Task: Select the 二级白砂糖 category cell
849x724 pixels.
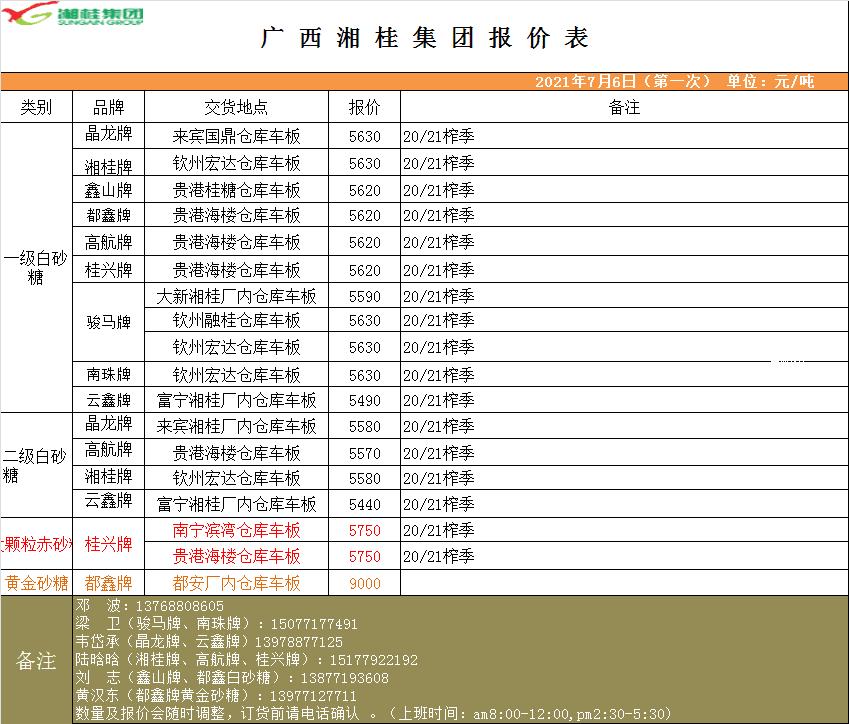Action: (x=36, y=466)
